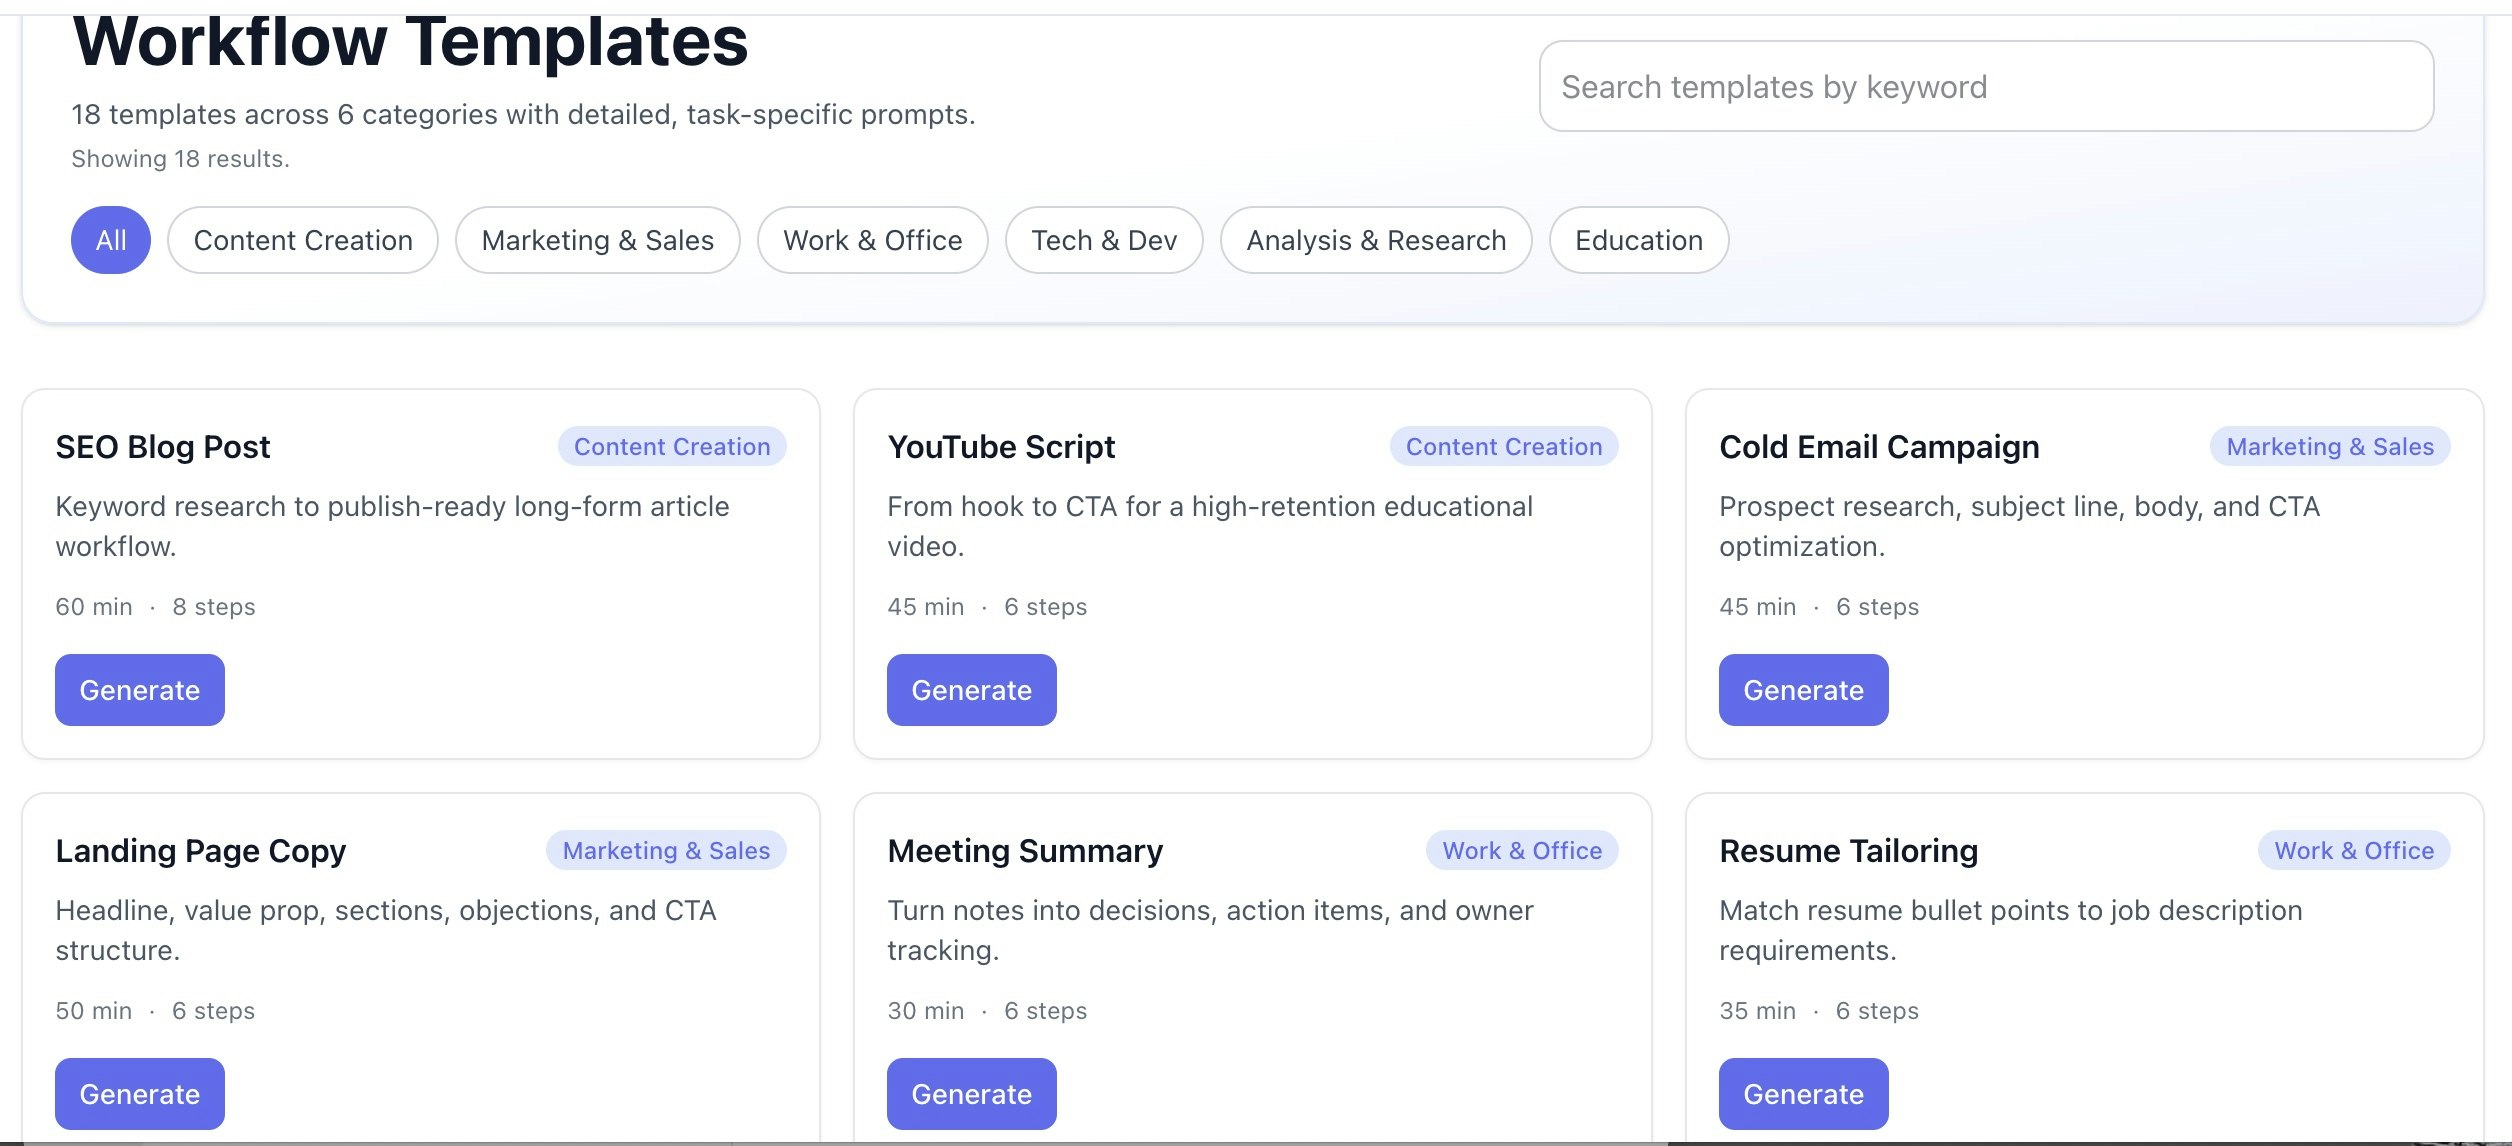This screenshot has height=1146, width=2512.
Task: Filter templates by Content Creation
Action: pyautogui.click(x=302, y=240)
